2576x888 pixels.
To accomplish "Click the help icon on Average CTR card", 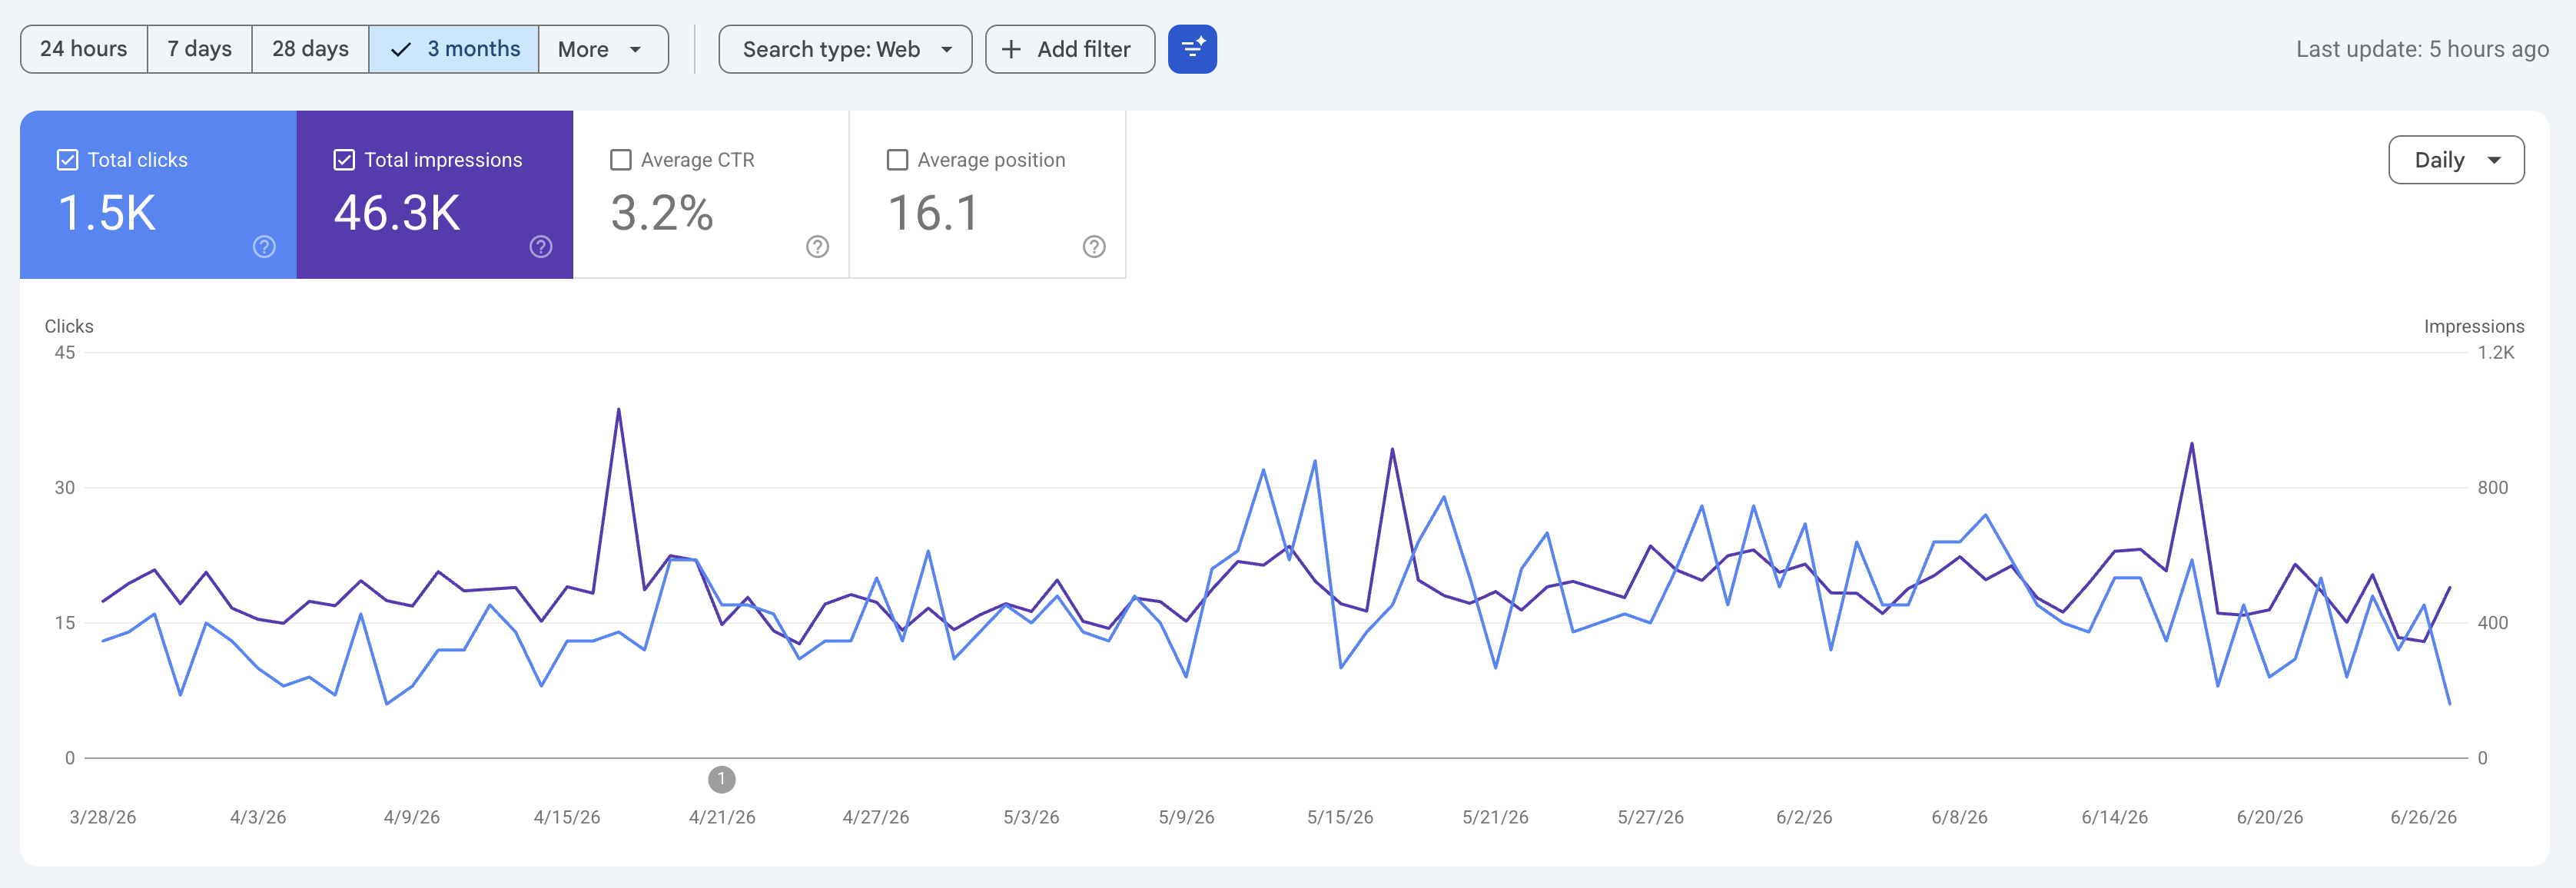I will tap(818, 247).
